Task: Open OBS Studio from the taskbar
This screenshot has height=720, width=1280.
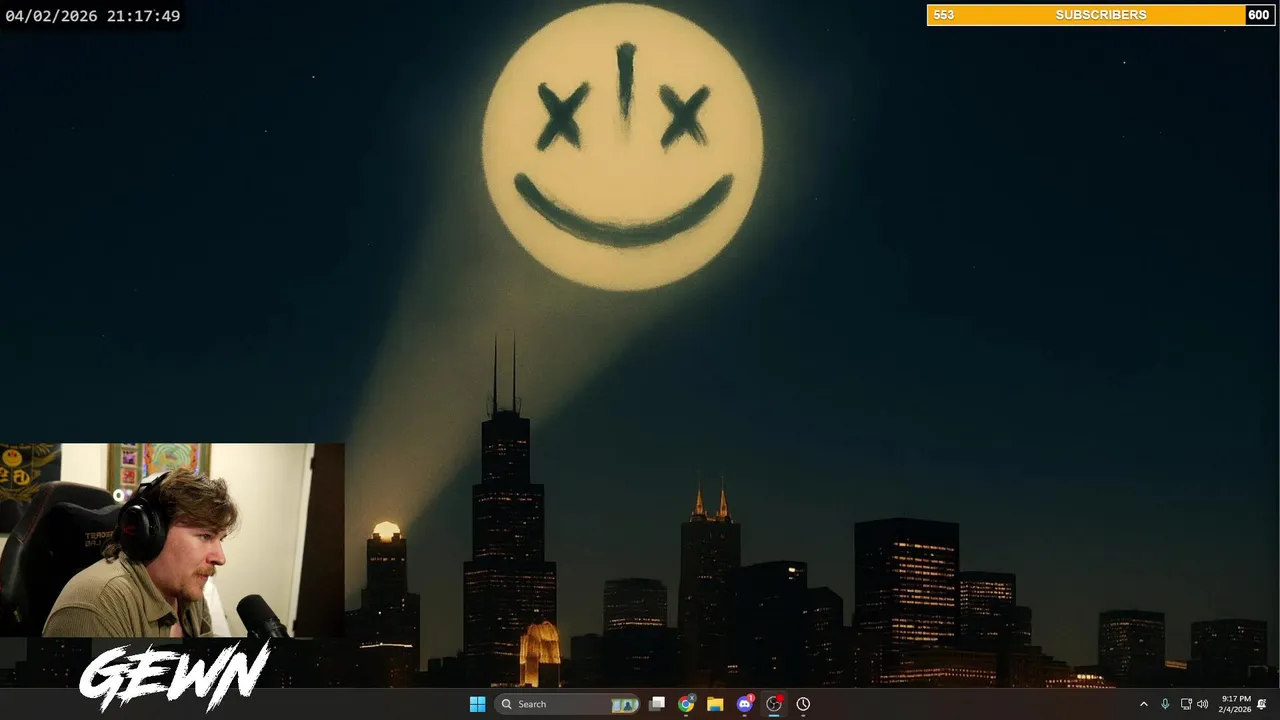Action: coord(773,704)
